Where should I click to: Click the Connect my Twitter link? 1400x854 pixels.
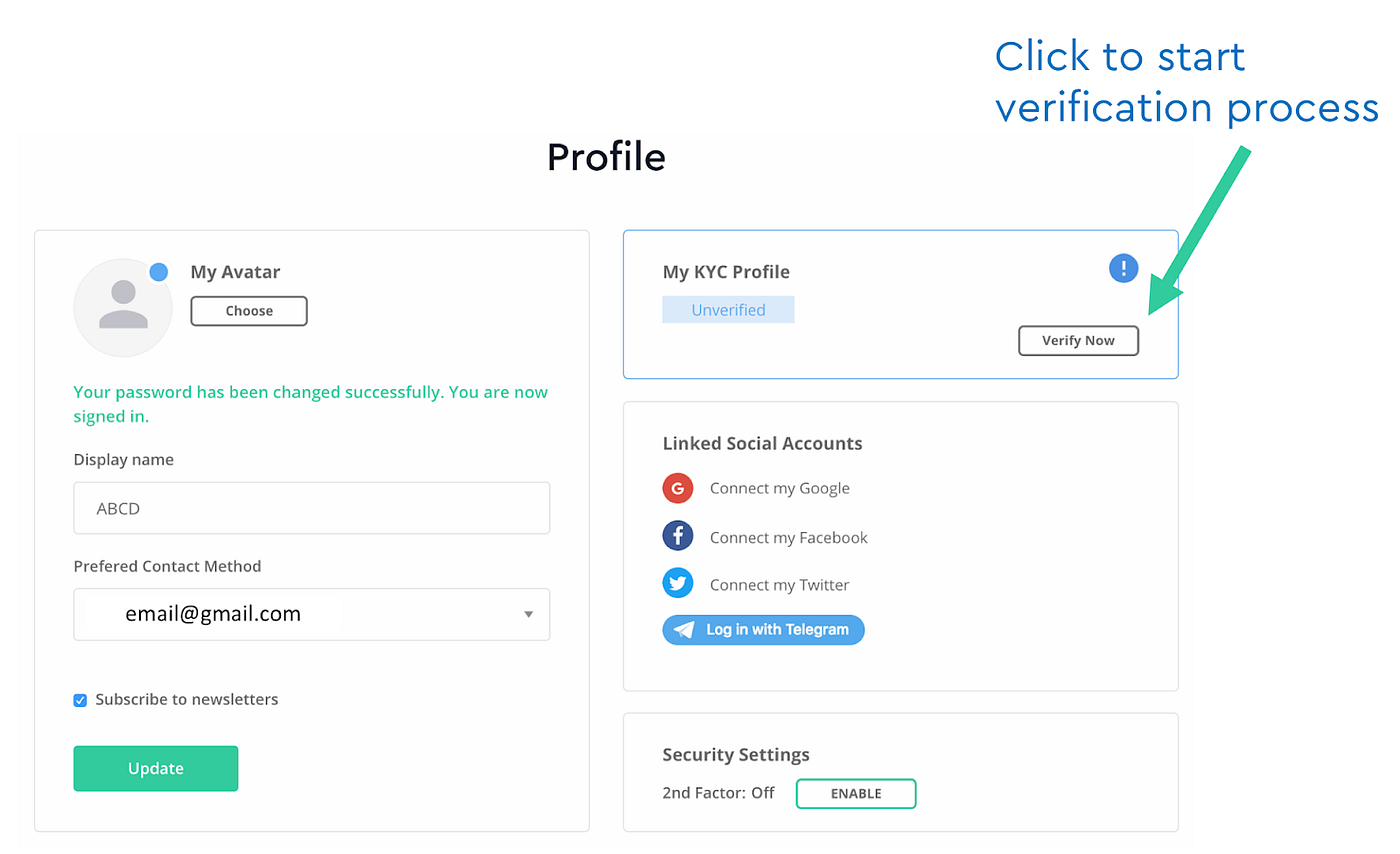780,584
